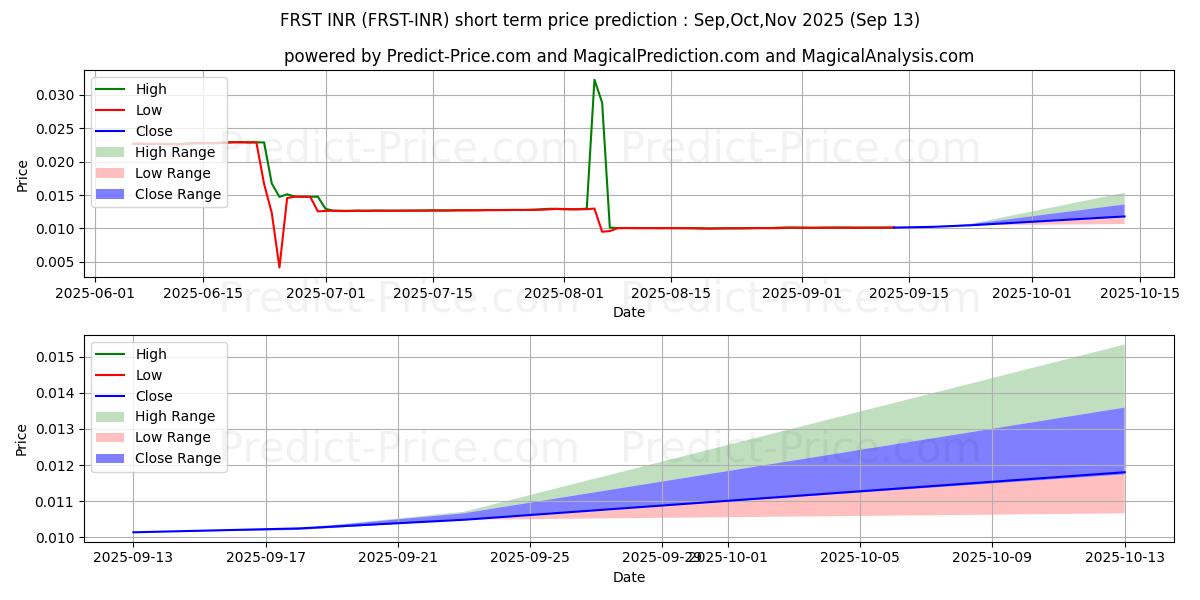
Task: Click the Low Range swatch in bottom legend
Action: point(113,437)
